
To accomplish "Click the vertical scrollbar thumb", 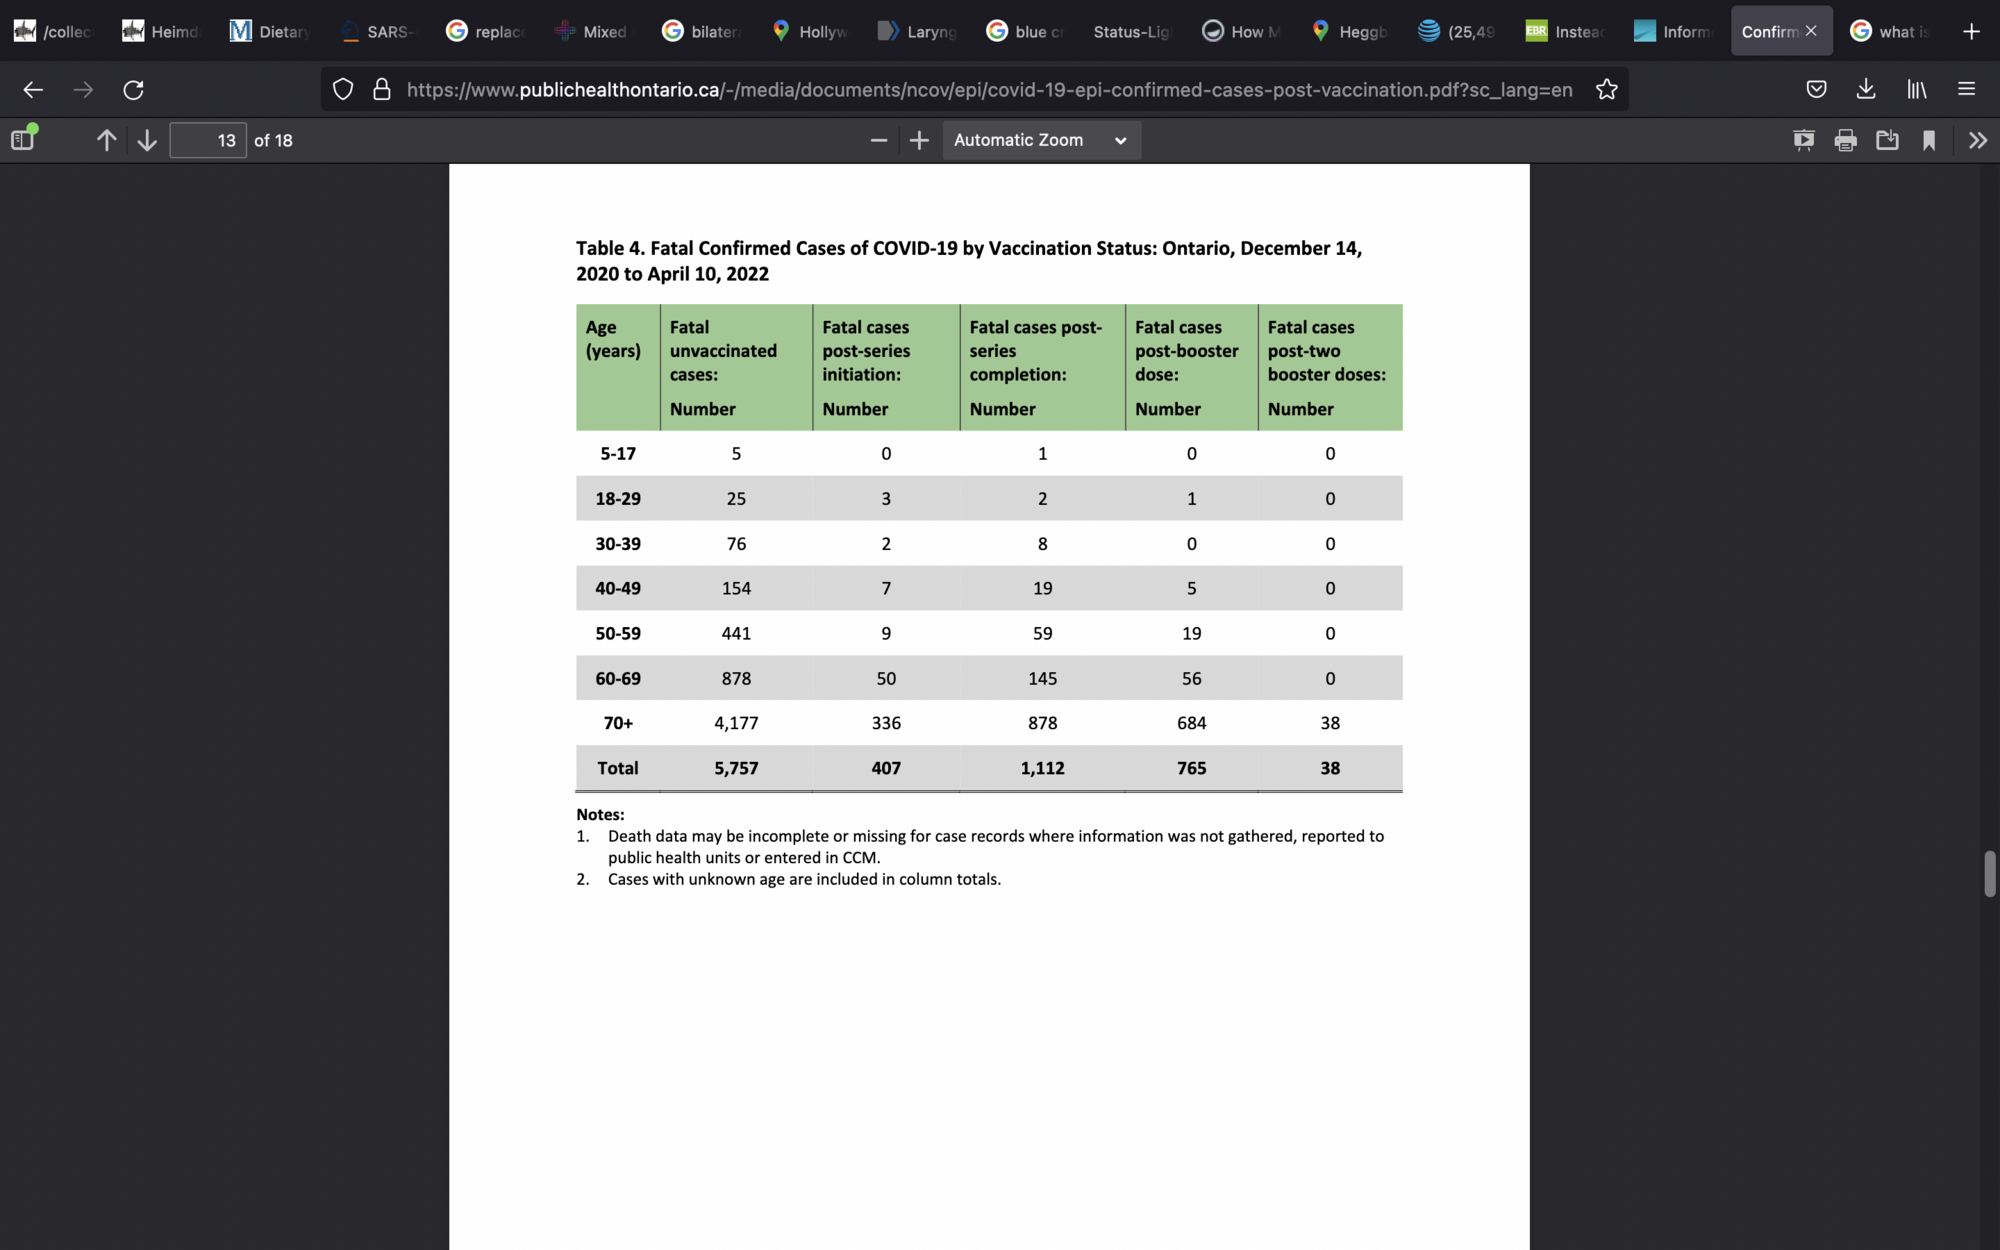I will point(1989,874).
